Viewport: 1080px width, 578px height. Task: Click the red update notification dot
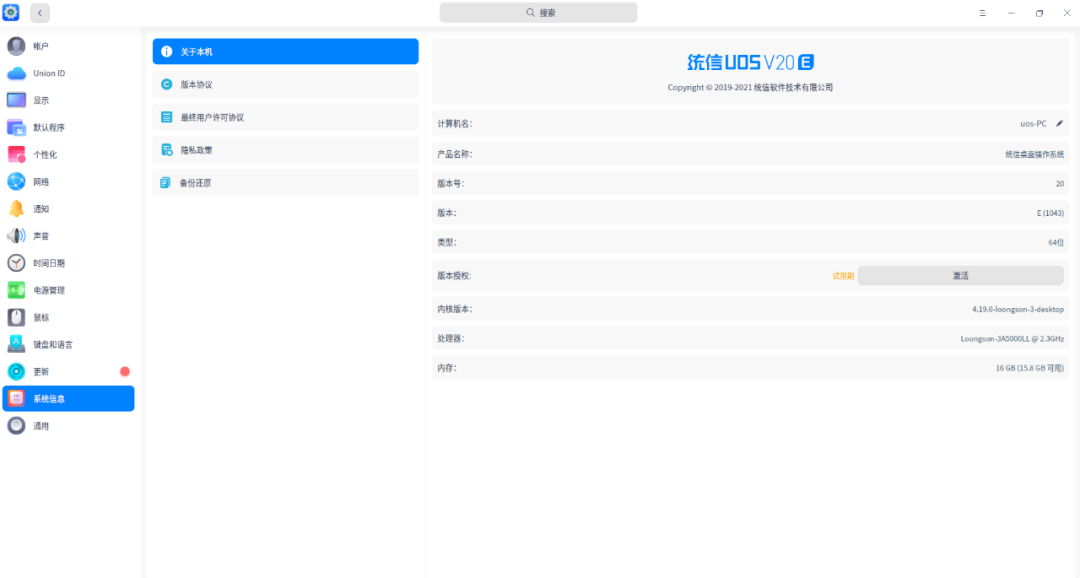point(125,371)
